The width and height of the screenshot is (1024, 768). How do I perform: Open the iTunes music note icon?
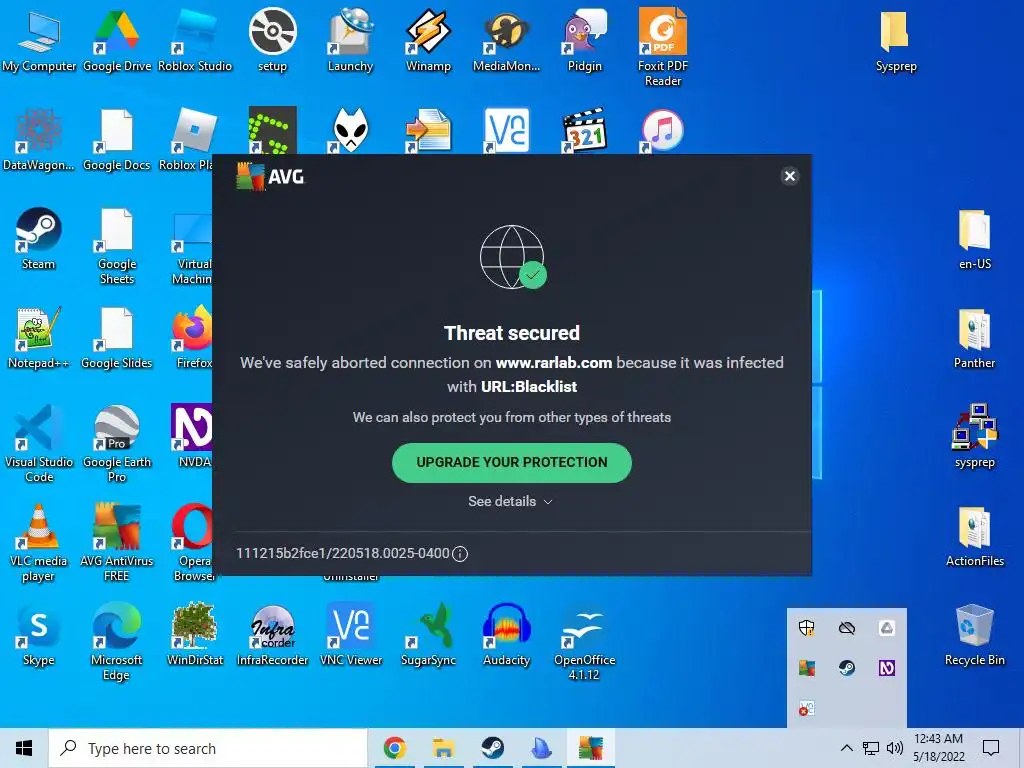pyautogui.click(x=662, y=130)
